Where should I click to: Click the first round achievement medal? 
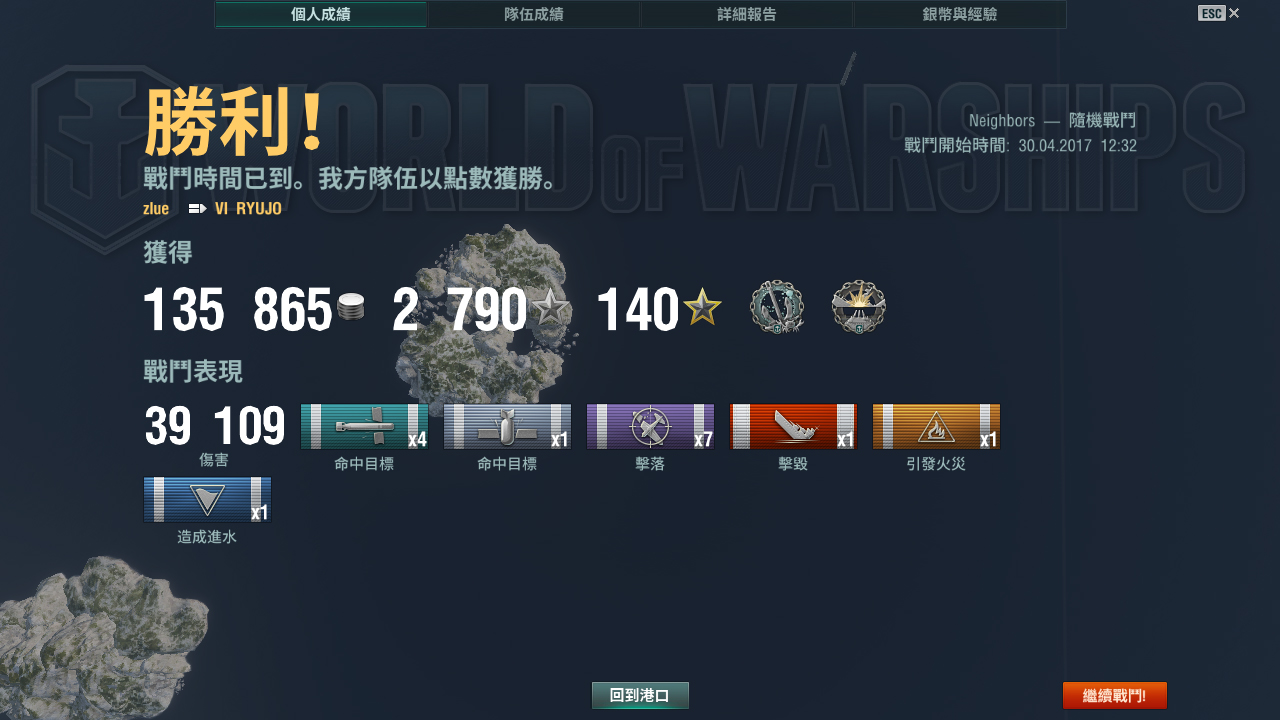point(777,307)
